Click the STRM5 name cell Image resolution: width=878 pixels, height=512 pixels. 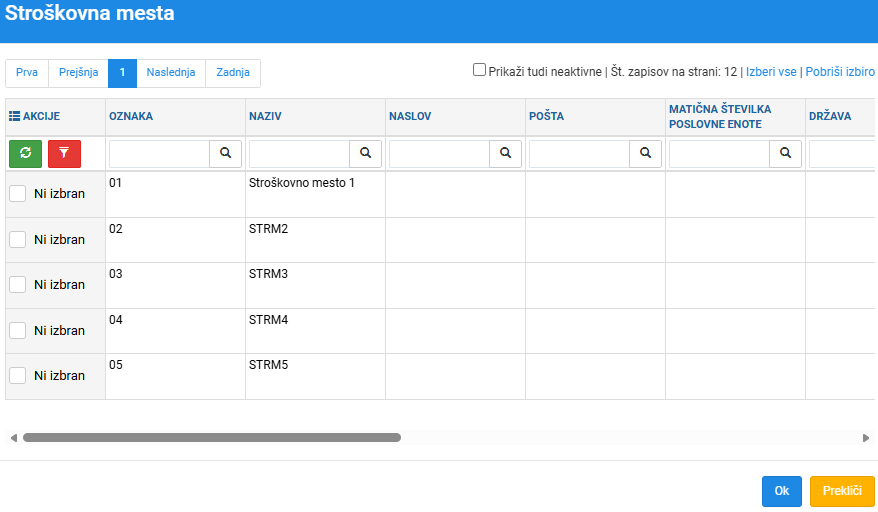315,376
